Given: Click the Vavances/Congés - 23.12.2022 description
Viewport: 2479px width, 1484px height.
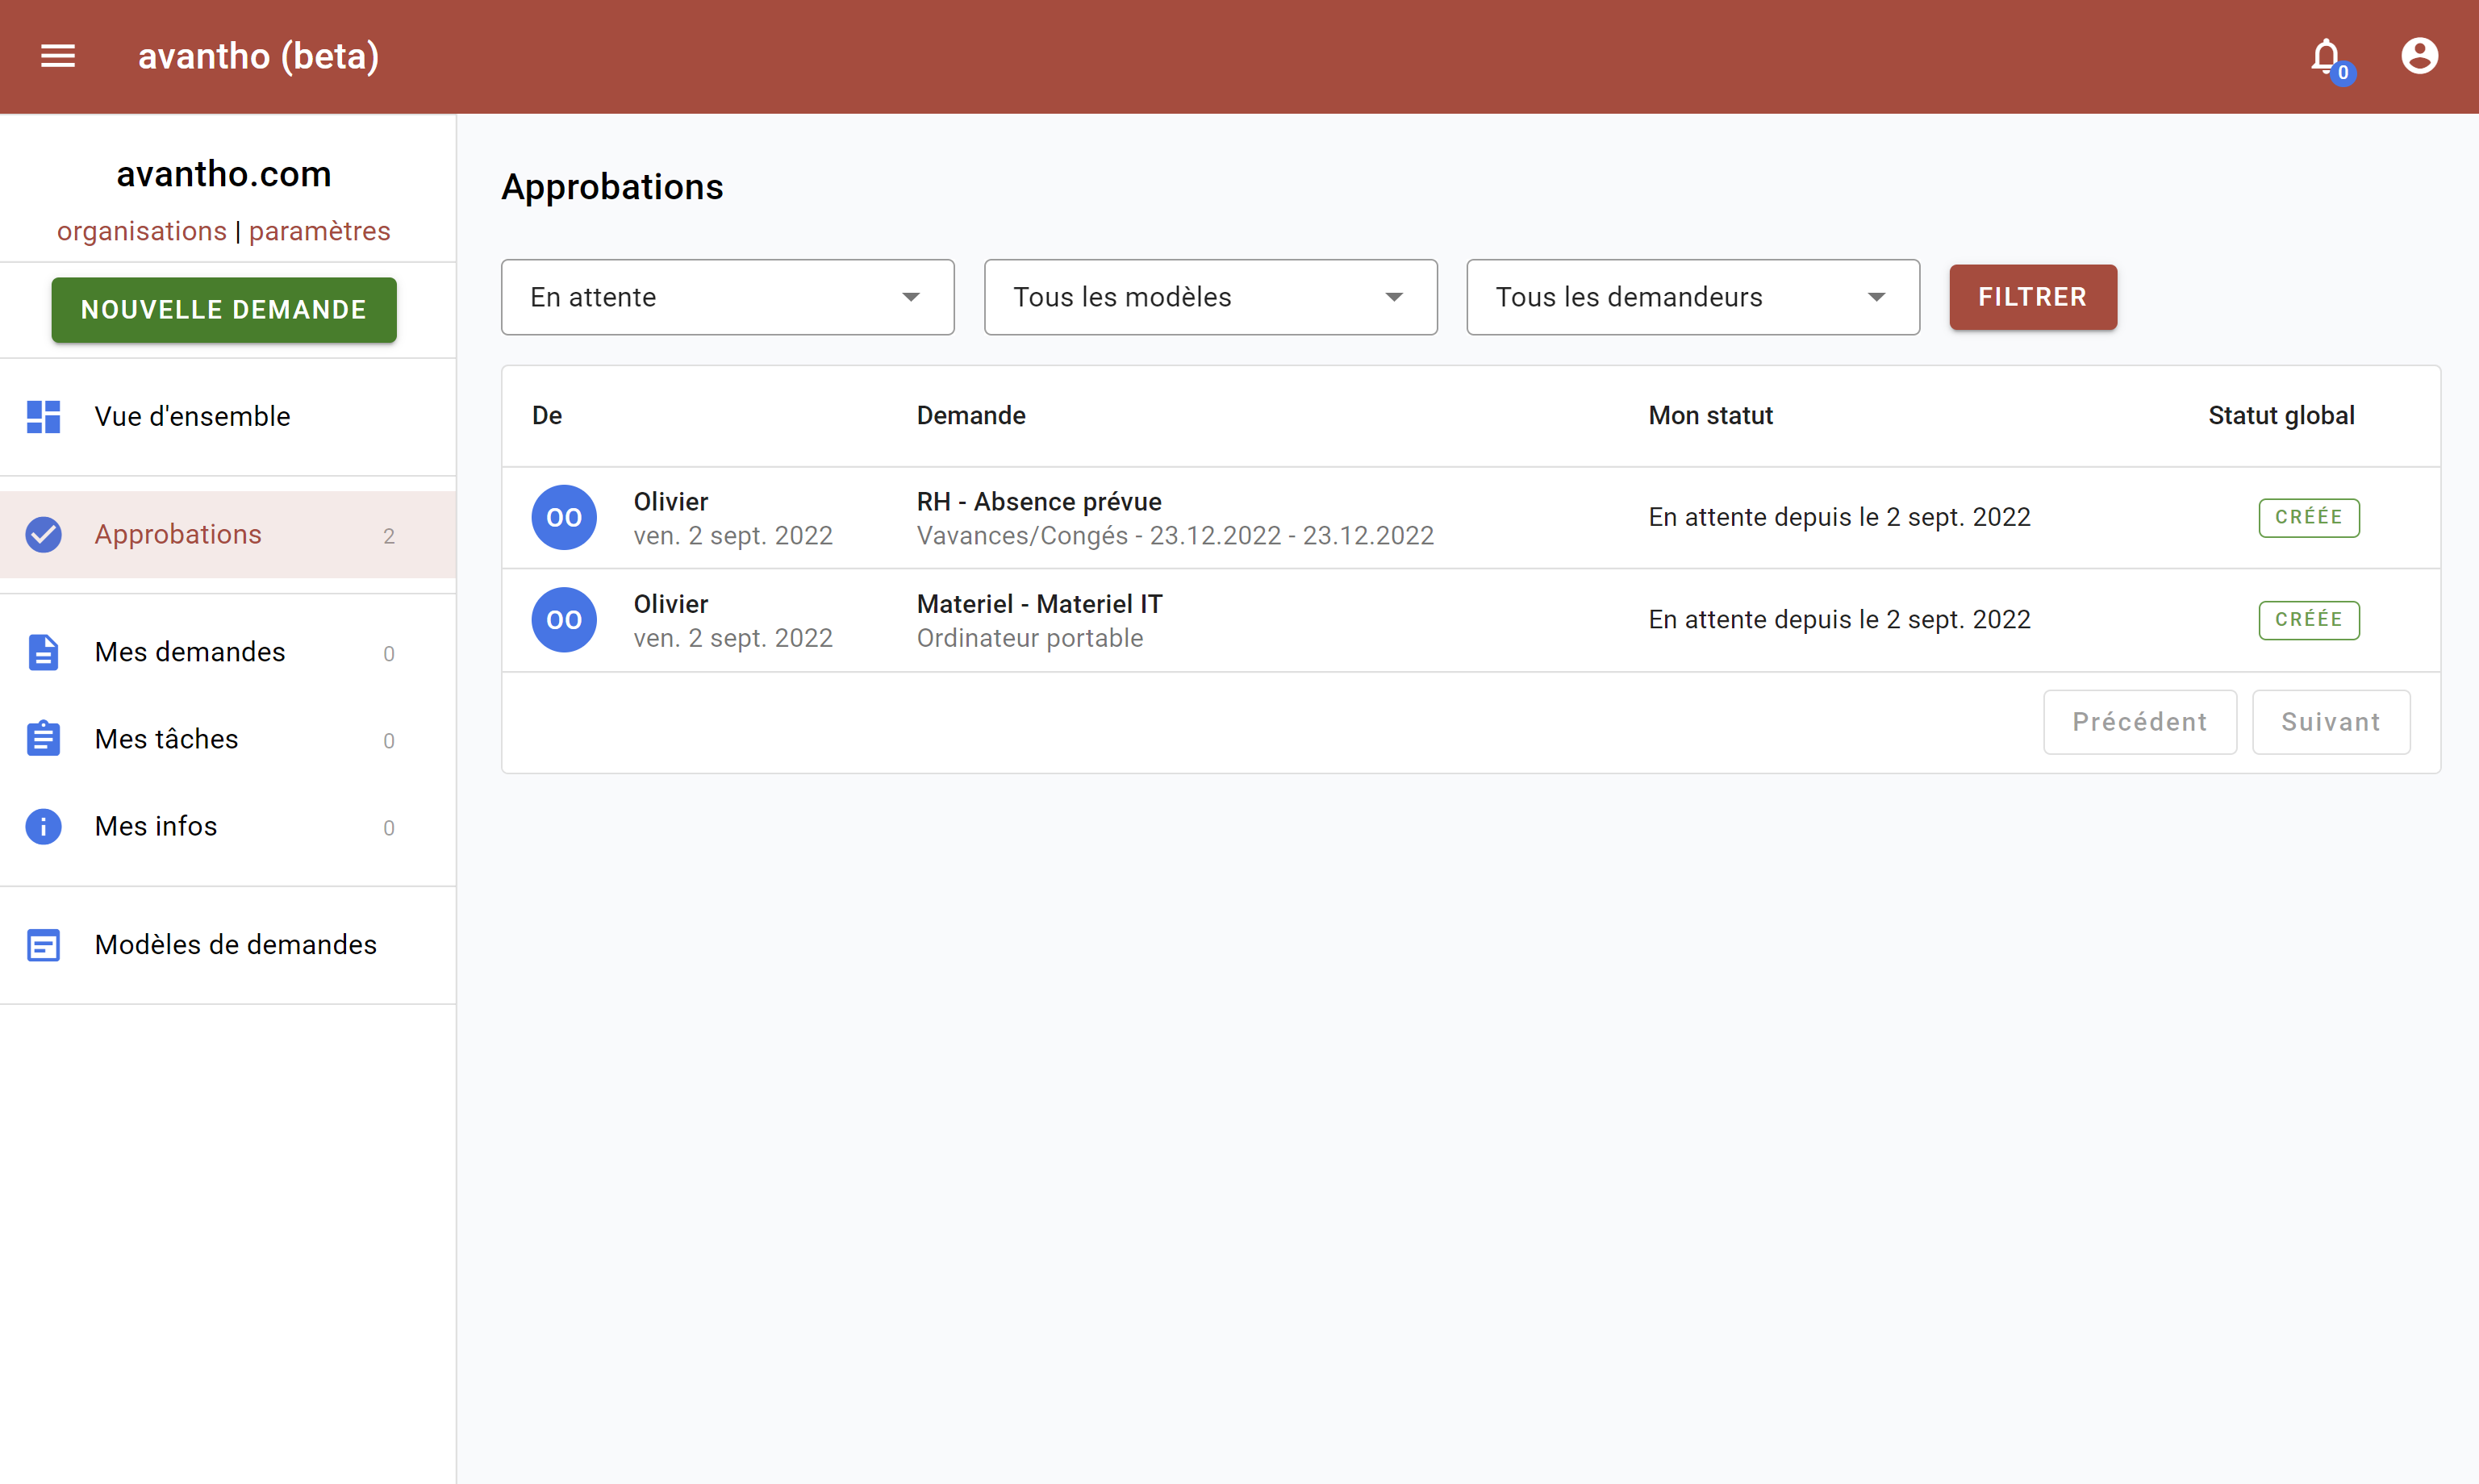Looking at the screenshot, I should (x=1175, y=536).
